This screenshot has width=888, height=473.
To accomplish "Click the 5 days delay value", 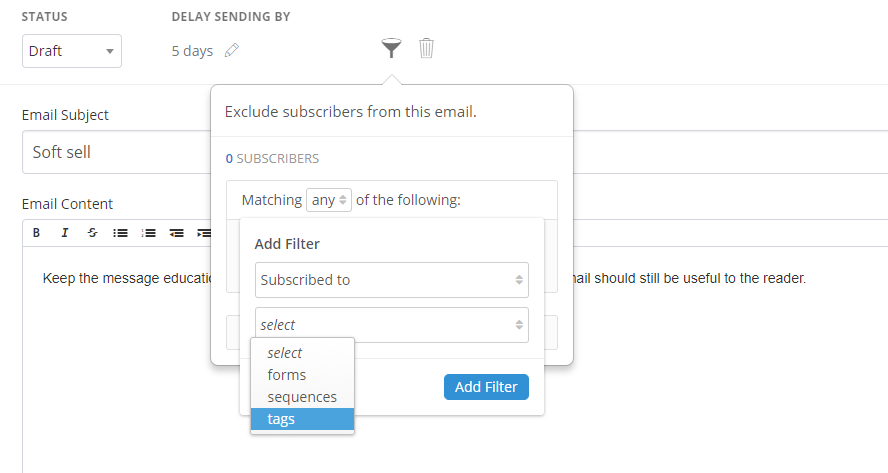I will 192,51.
